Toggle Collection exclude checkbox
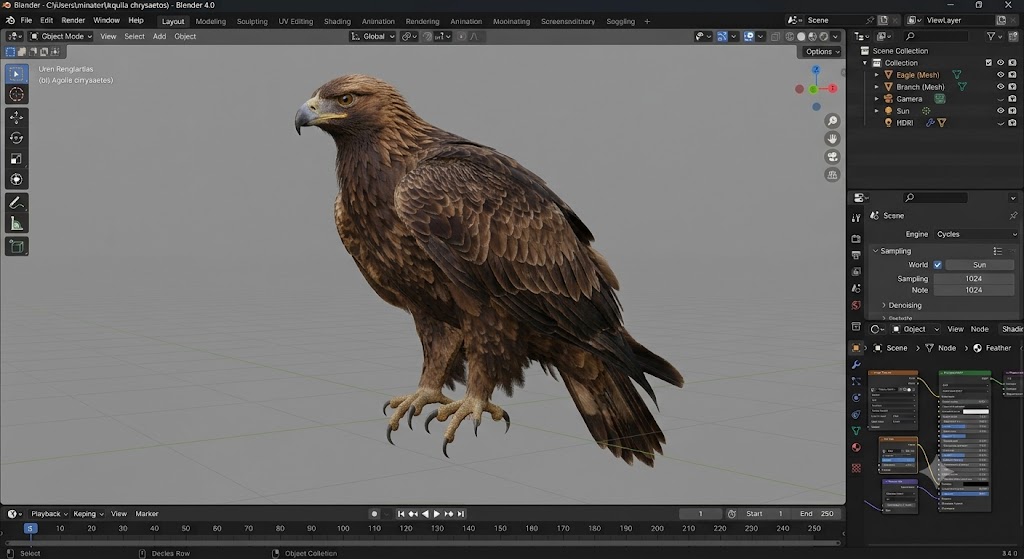The height and width of the screenshot is (559, 1024). 989,63
